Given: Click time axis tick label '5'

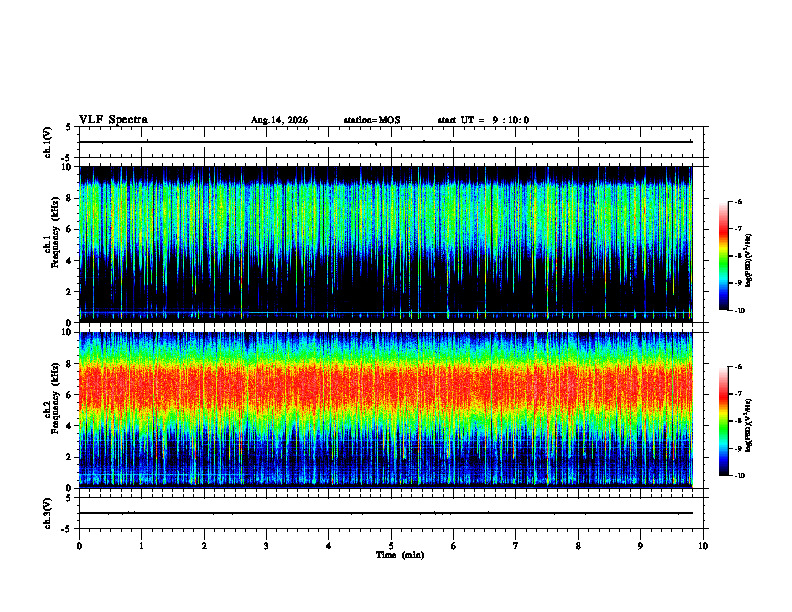Looking at the screenshot, I should pyautogui.click(x=391, y=546).
